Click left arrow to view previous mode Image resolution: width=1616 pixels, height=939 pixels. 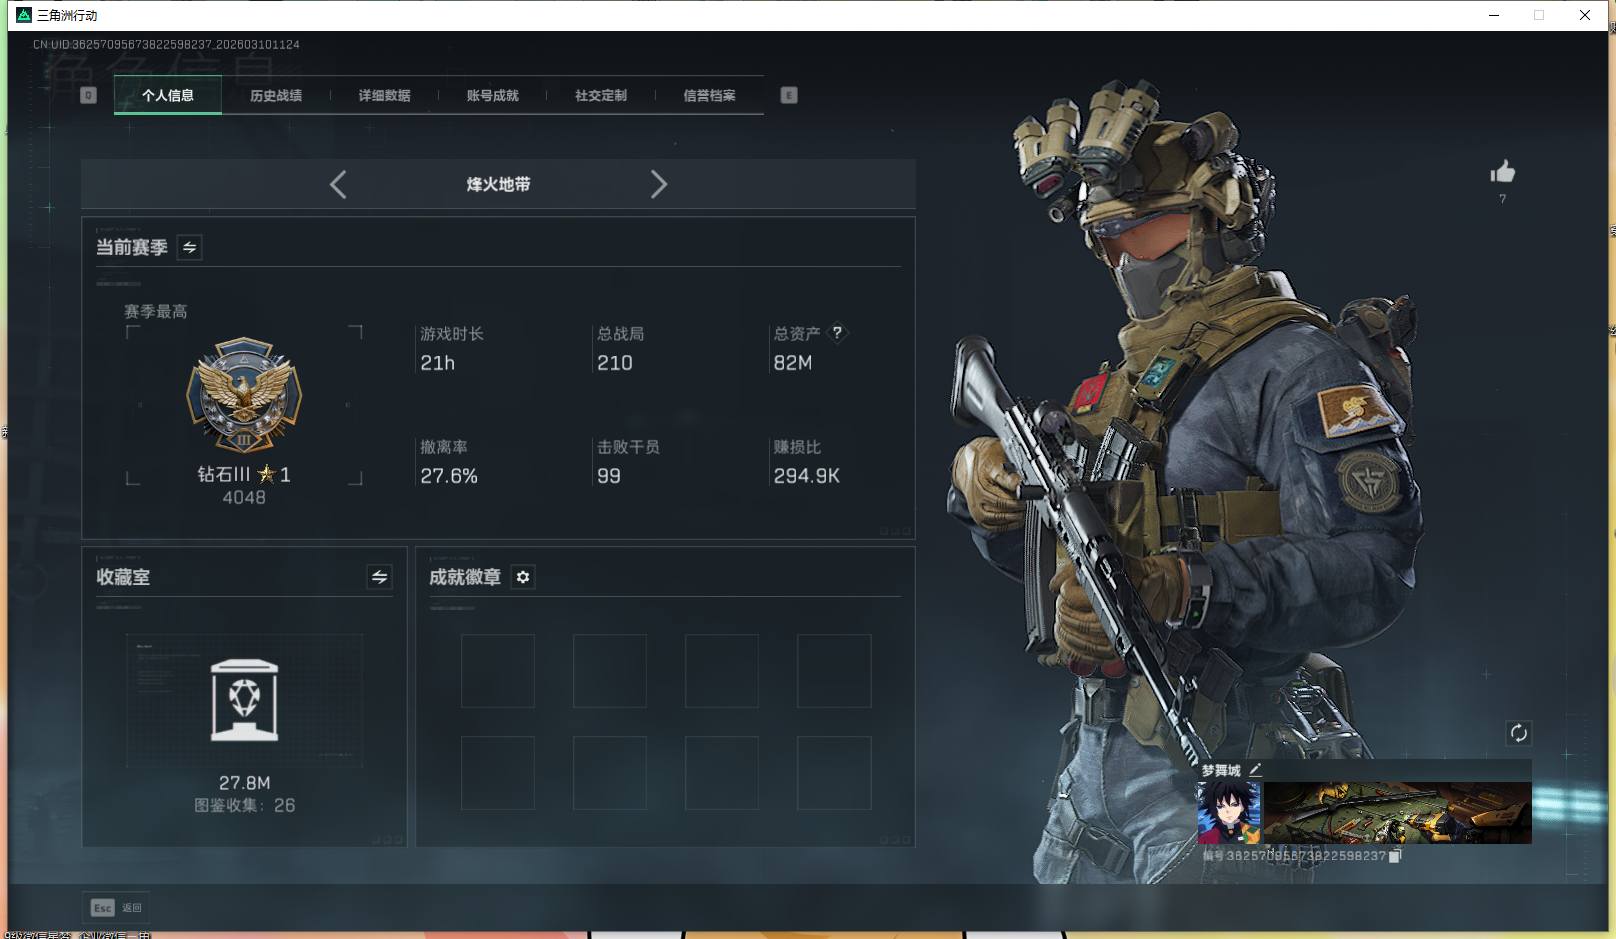tap(337, 184)
